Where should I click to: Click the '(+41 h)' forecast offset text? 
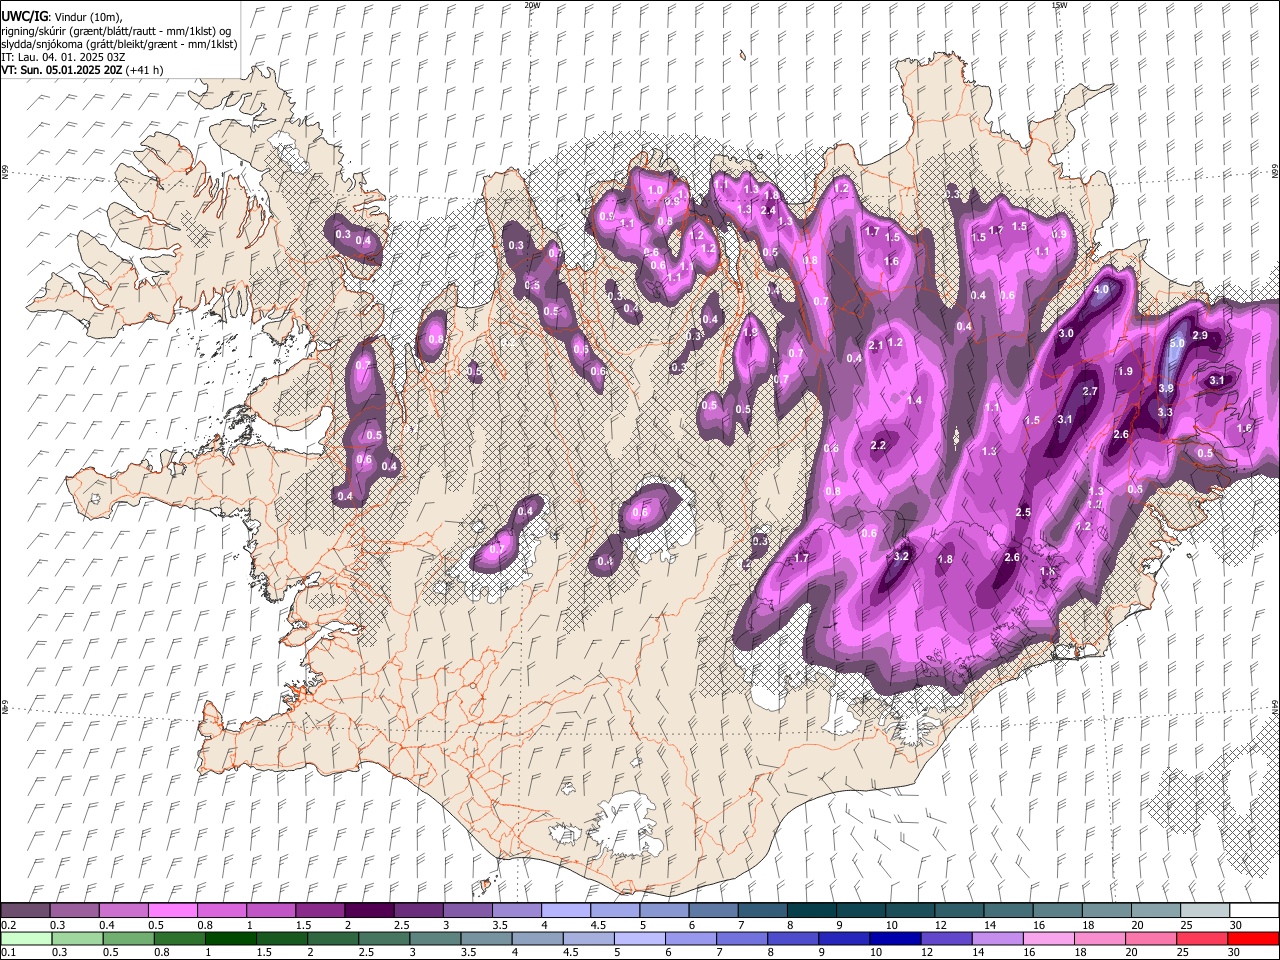coord(146,70)
